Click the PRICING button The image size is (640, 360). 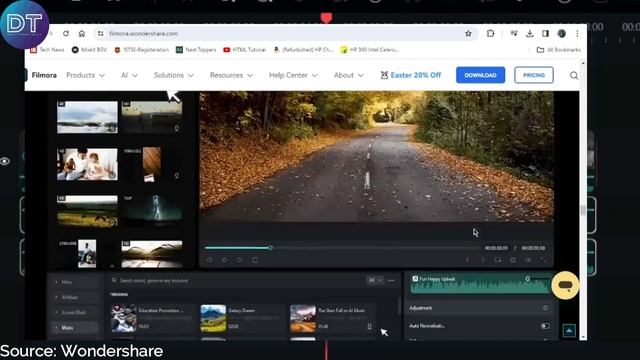(534, 75)
